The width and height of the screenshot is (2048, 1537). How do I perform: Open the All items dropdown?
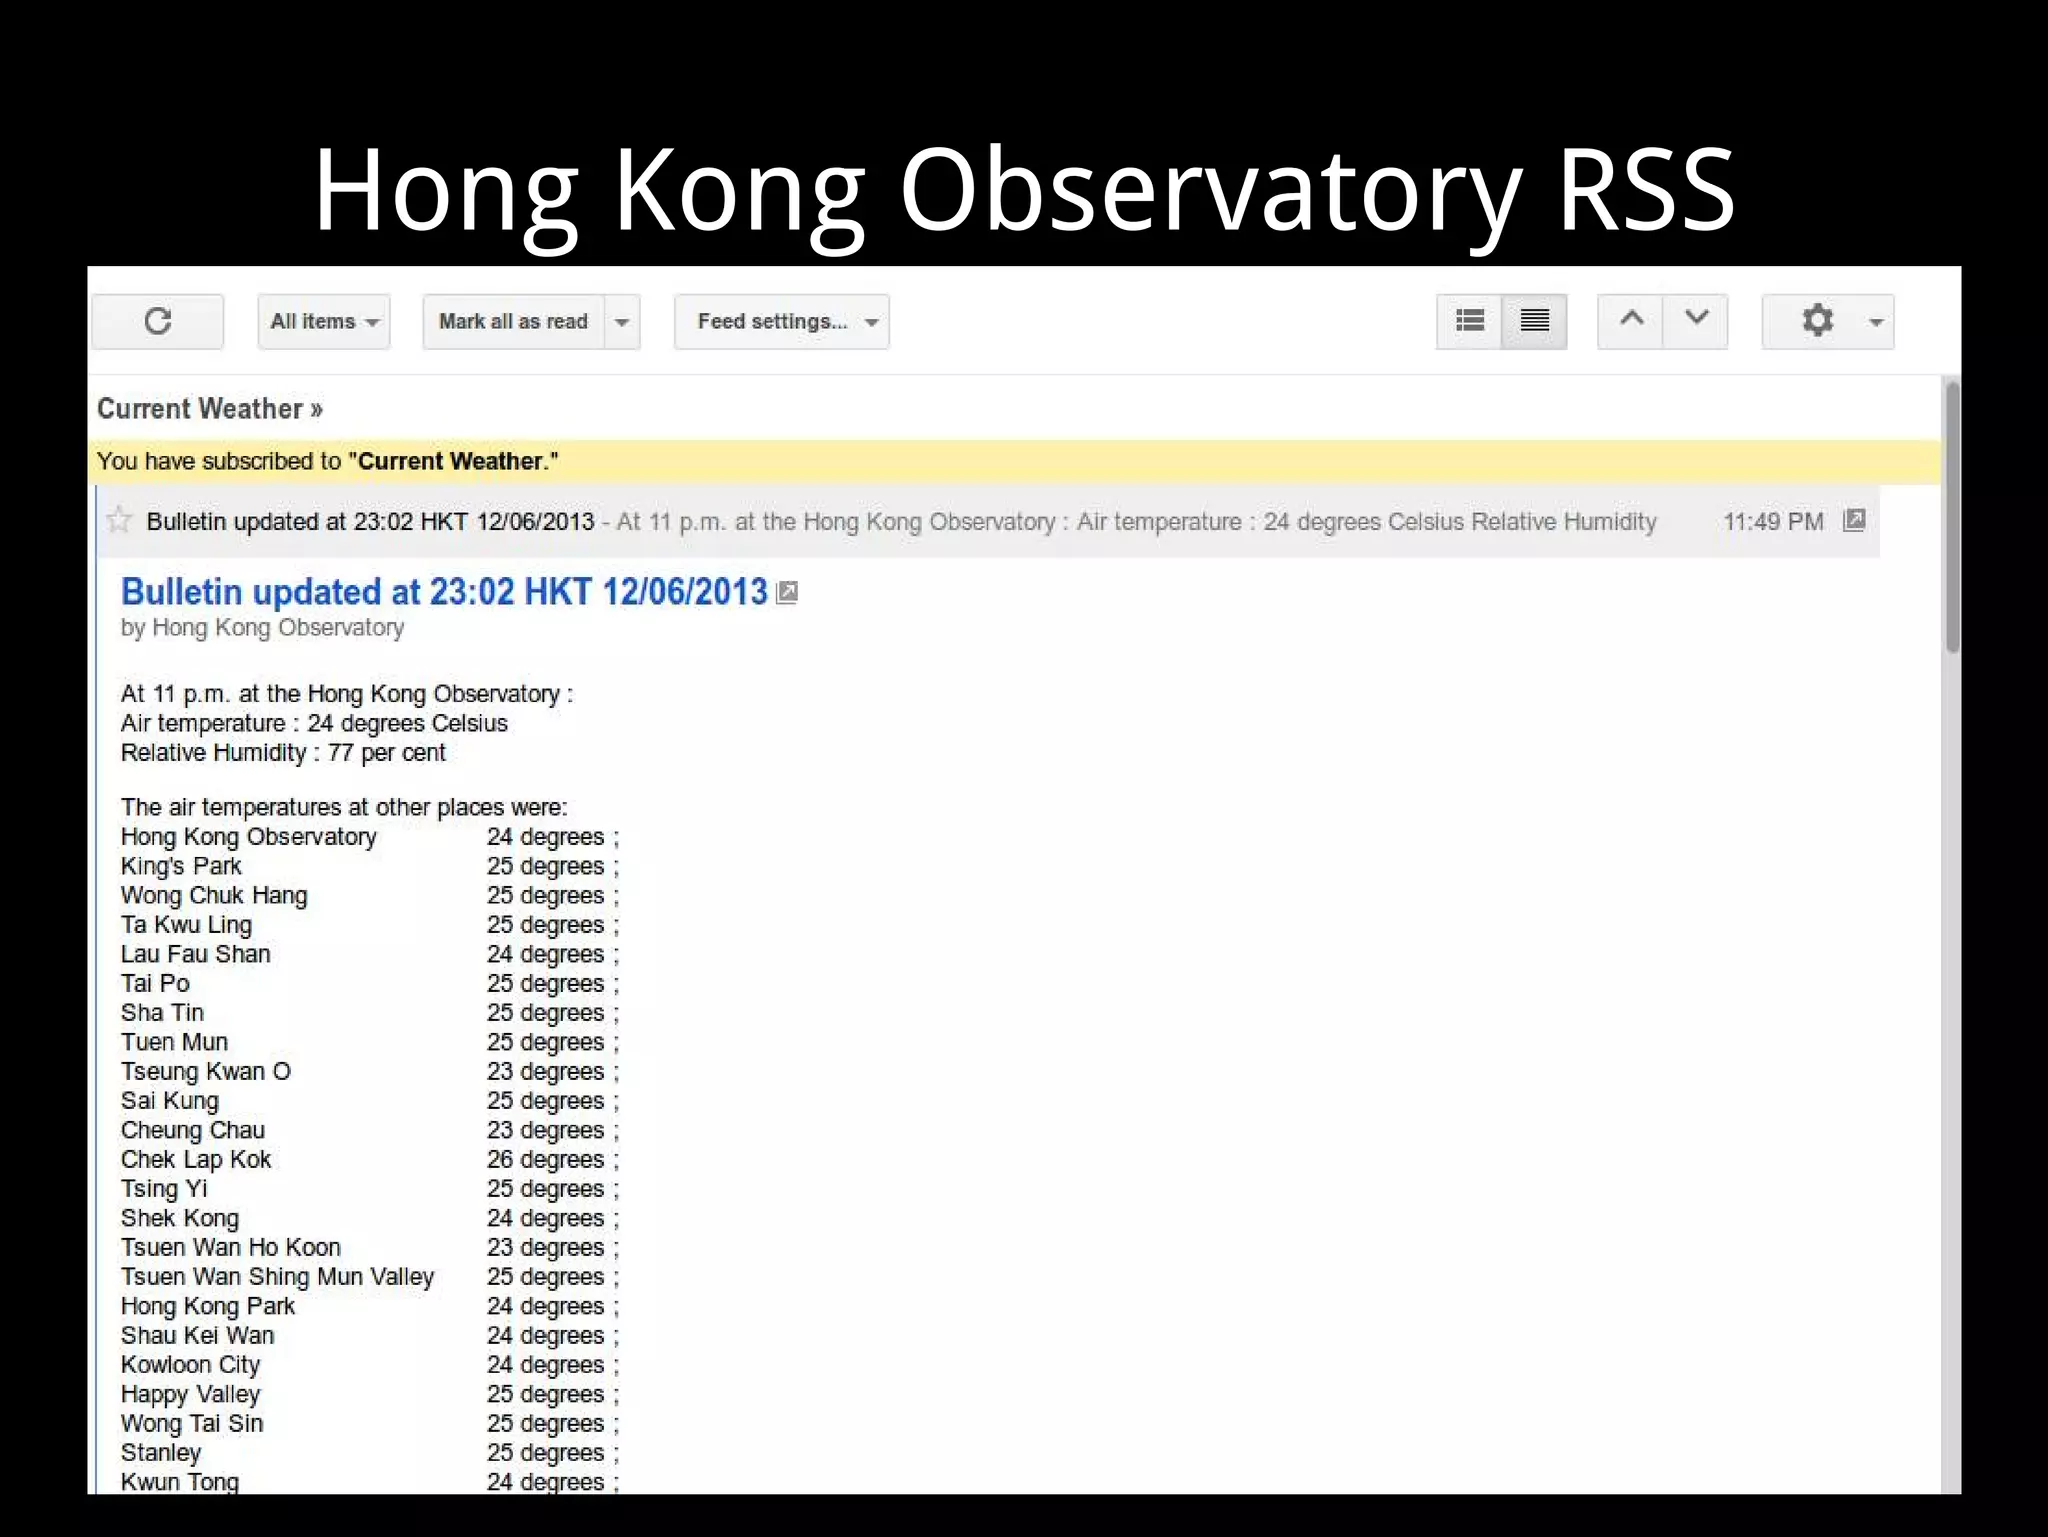324,321
